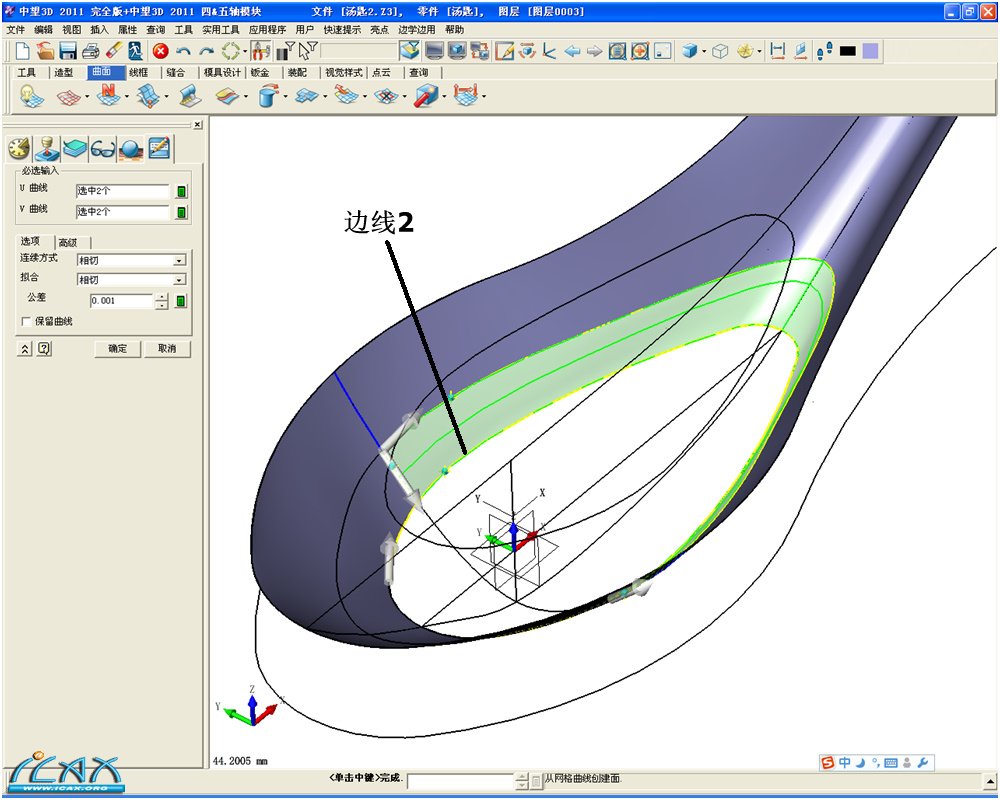Click the light bulb surface tool icon
The width and height of the screenshot is (1000, 800).
coord(30,97)
